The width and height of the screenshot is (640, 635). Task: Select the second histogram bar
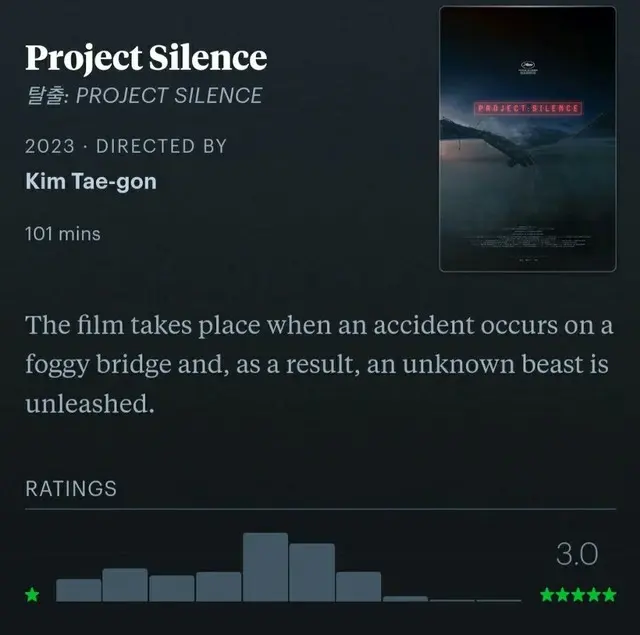pyautogui.click(x=125, y=585)
